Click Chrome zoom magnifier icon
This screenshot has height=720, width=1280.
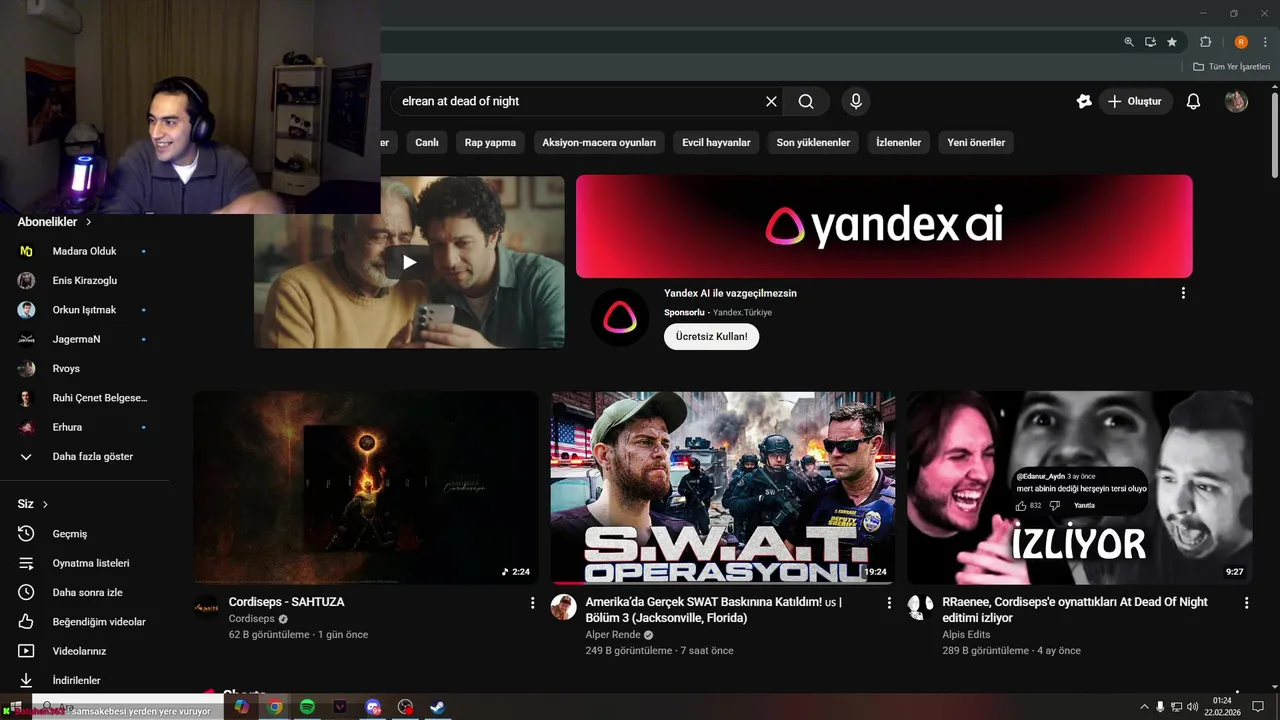(1129, 42)
